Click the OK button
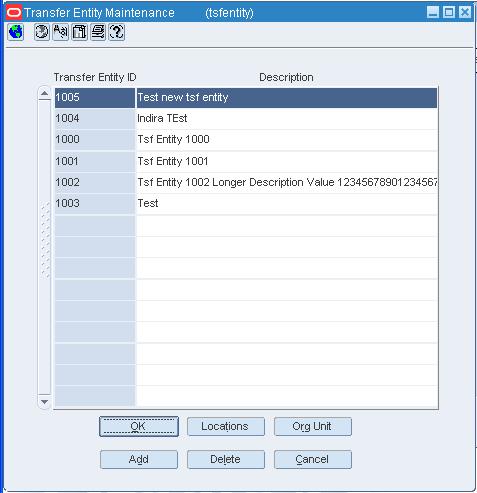Viewport: 477px width, 493px height. [x=139, y=426]
